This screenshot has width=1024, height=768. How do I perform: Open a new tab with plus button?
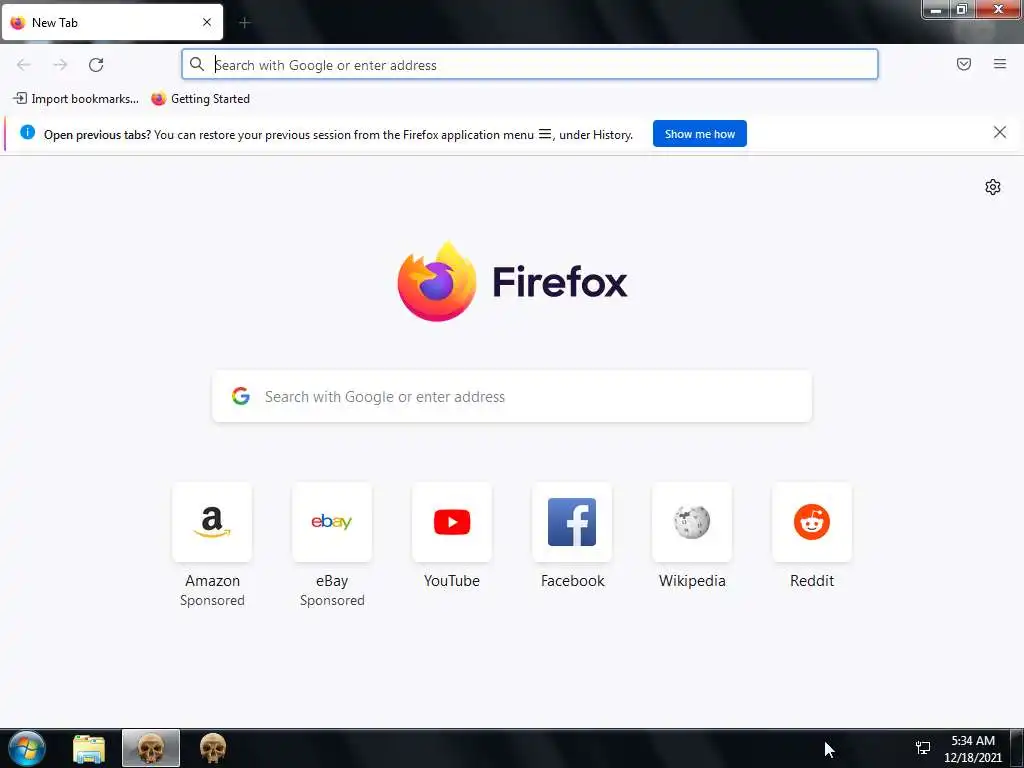[x=245, y=23]
